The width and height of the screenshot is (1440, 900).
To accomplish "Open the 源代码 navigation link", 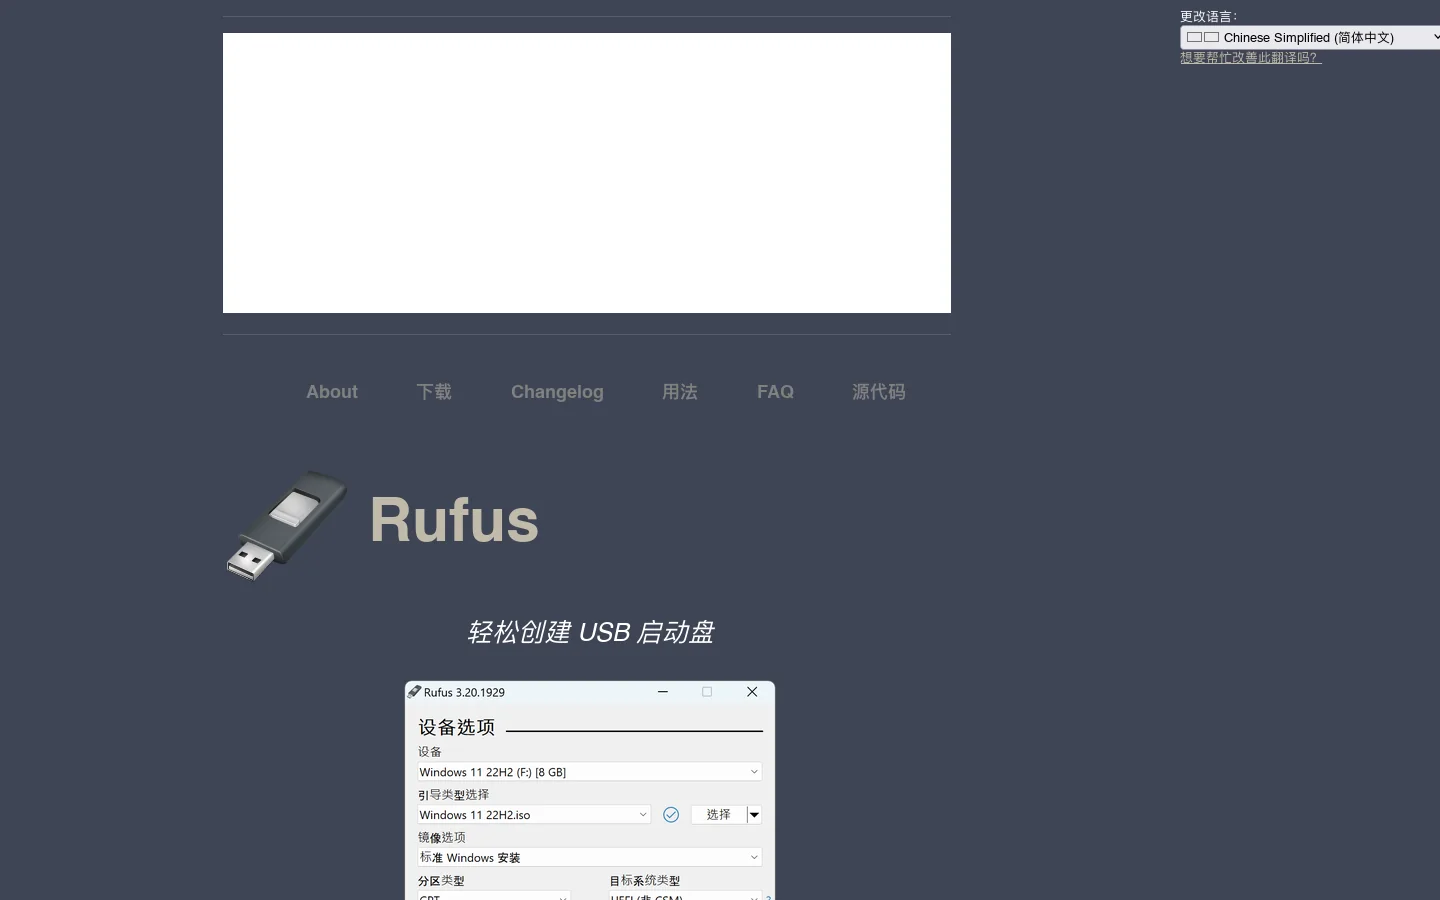I will [x=879, y=392].
